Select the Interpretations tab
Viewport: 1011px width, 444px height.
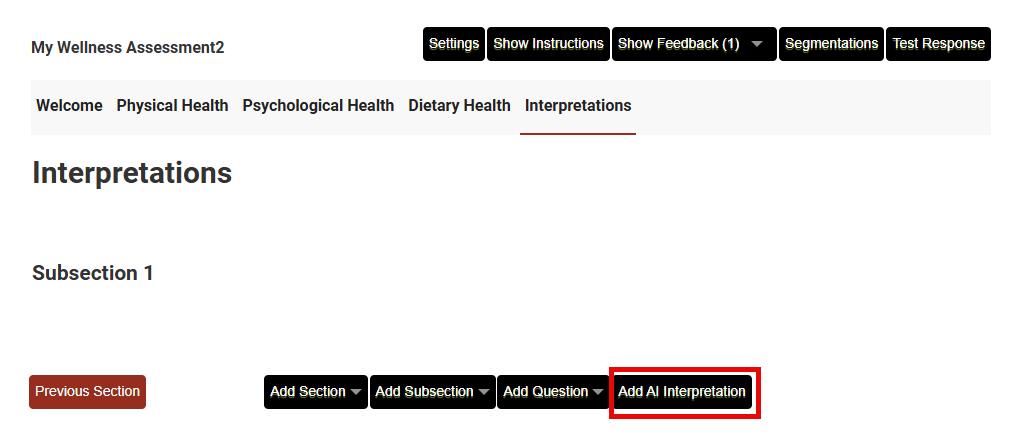click(x=578, y=106)
